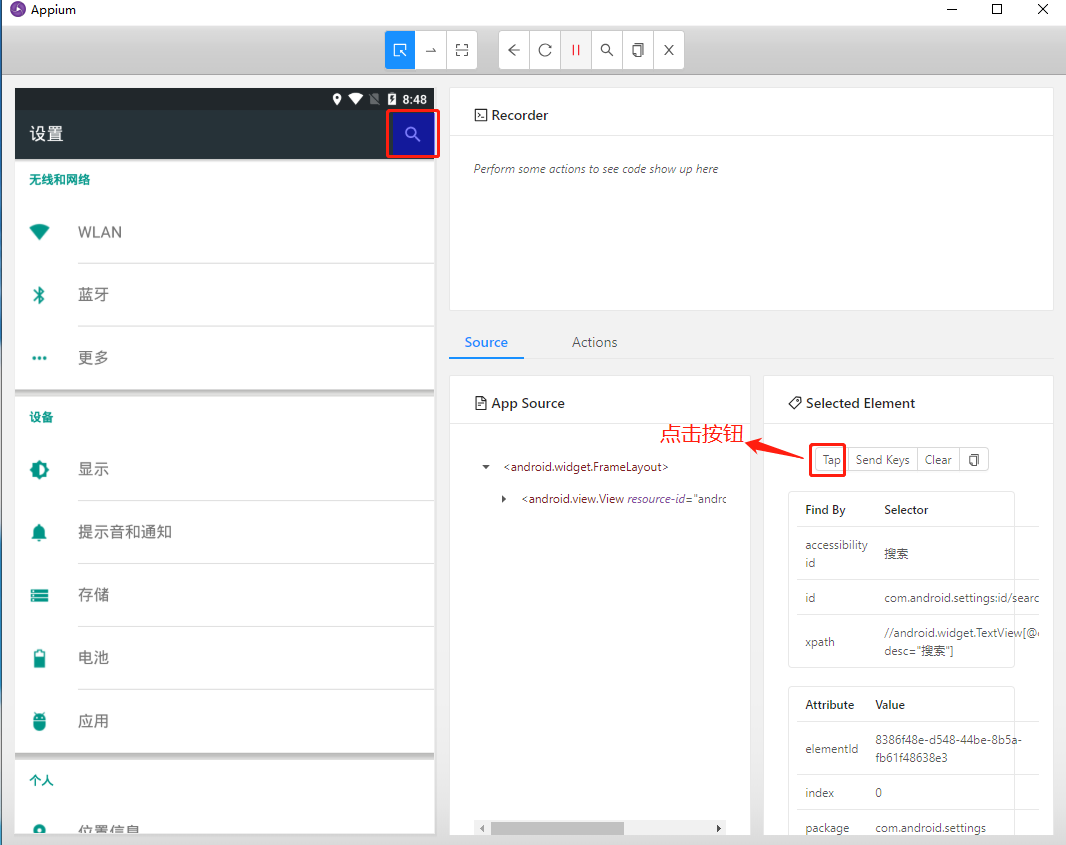Select 存储 item in device settings
1066x845 pixels.
coord(224,596)
